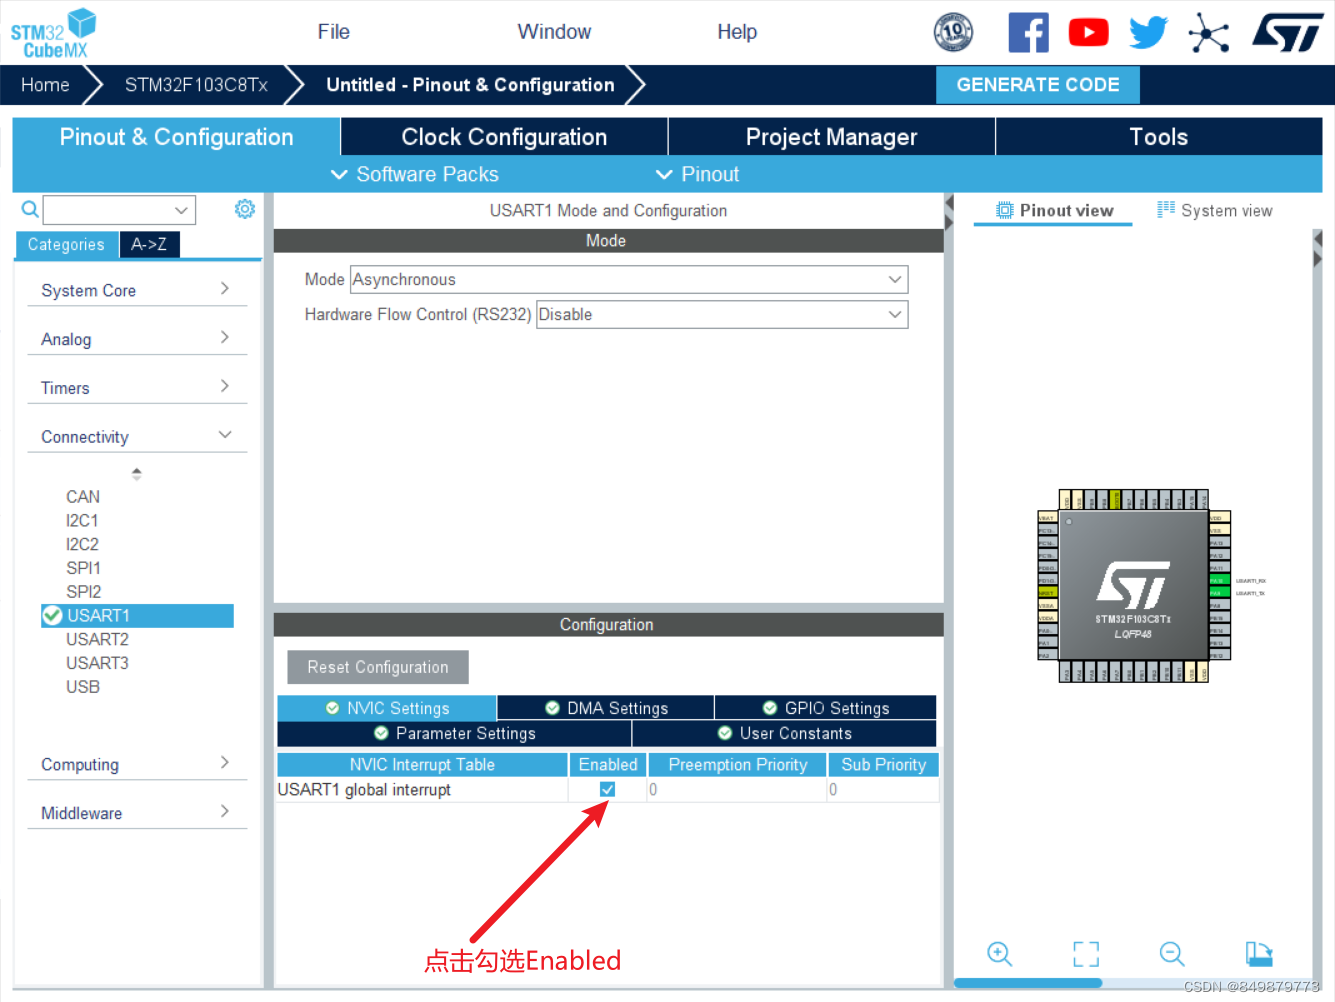Click the best-fit icon below the chip diagram
Screen dimensions: 1335x1002
pyautogui.click(x=1086, y=954)
